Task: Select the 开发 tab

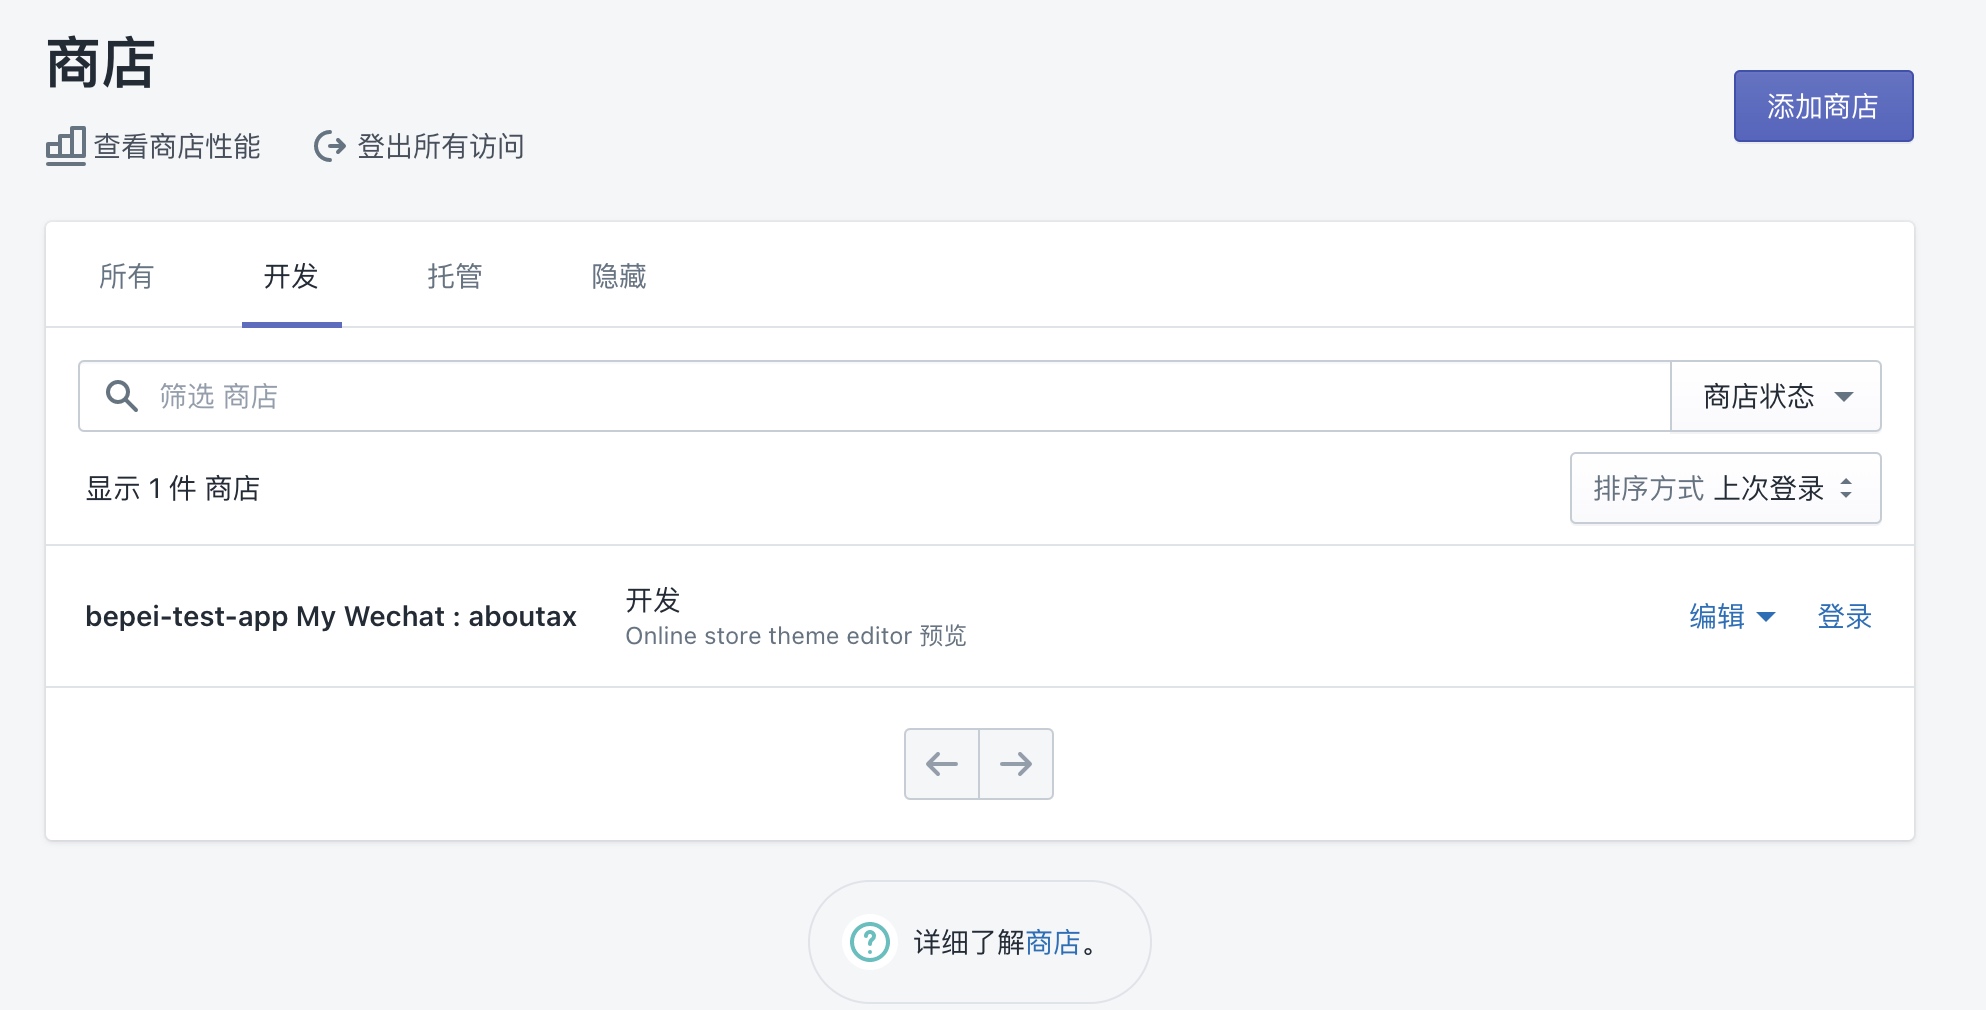Action: [291, 276]
